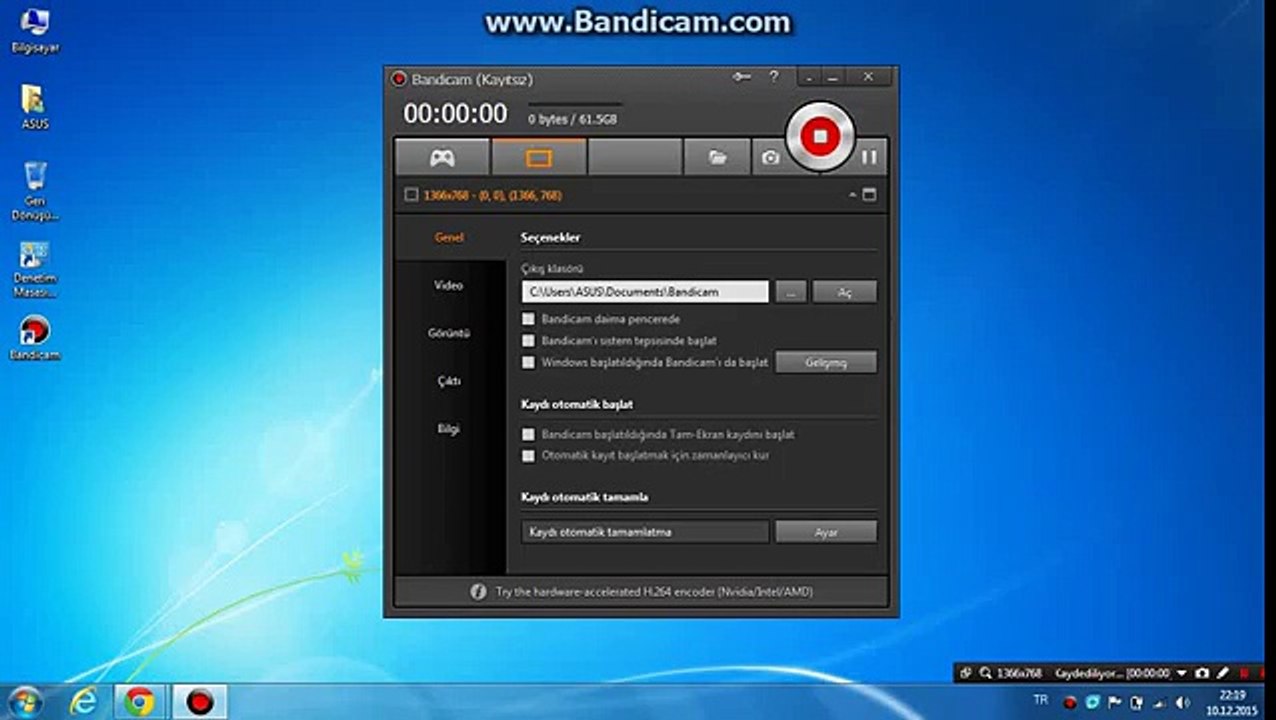Viewport: 1276px width, 720px height.
Task: Select the ASUS folder desktop icon
Action: point(34,107)
